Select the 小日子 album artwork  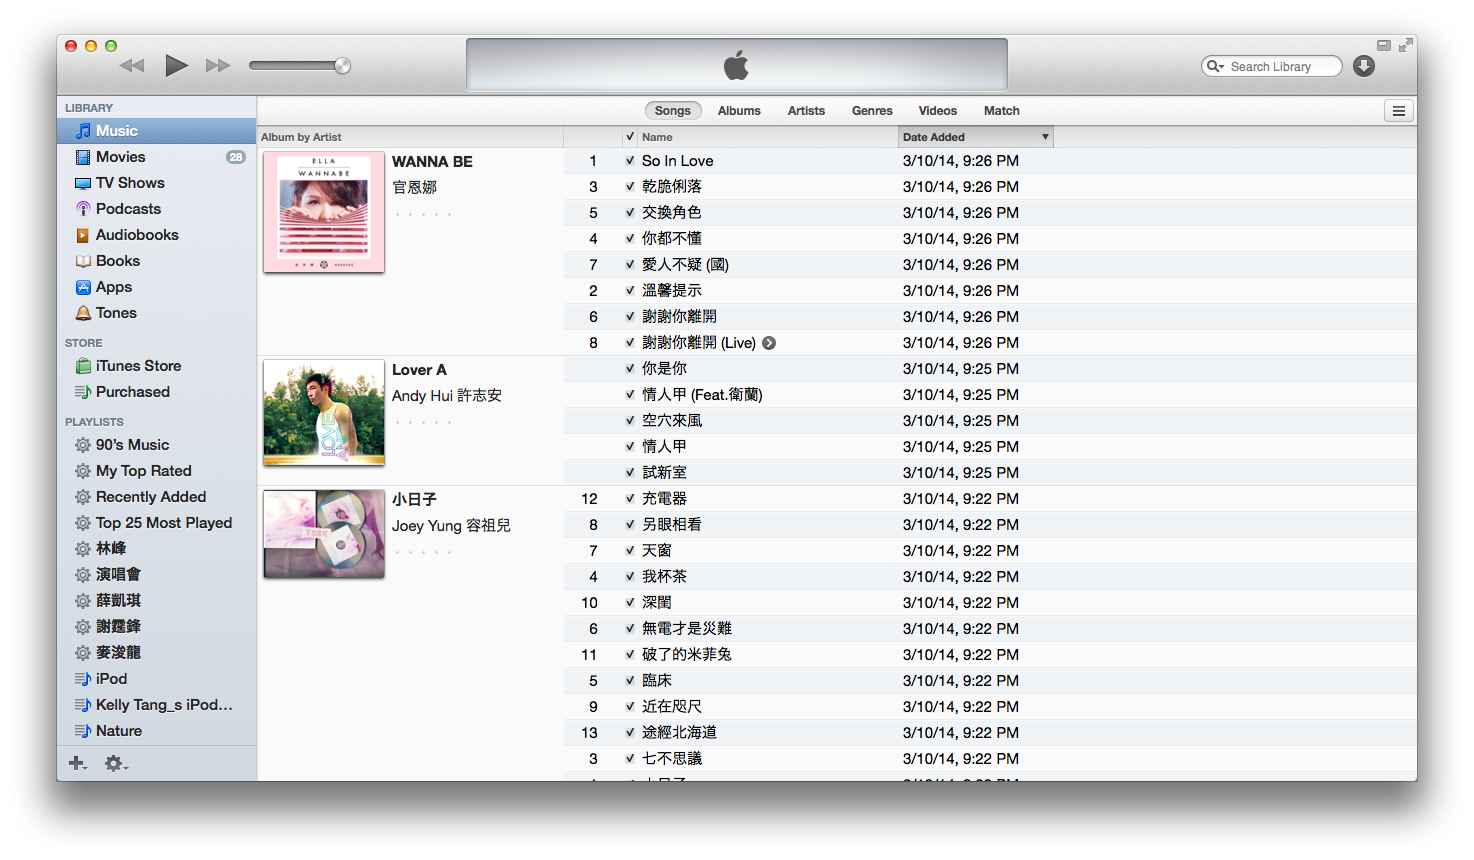tap(324, 534)
